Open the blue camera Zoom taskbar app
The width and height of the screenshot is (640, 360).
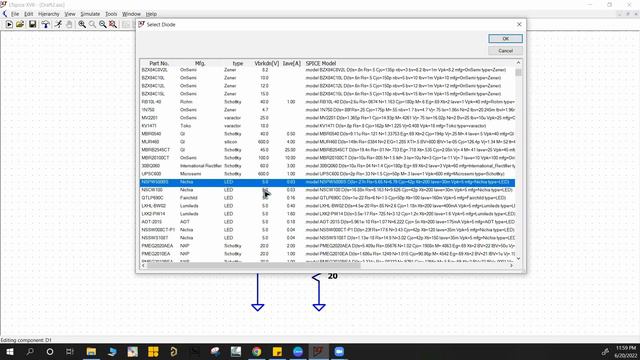click(x=339, y=351)
